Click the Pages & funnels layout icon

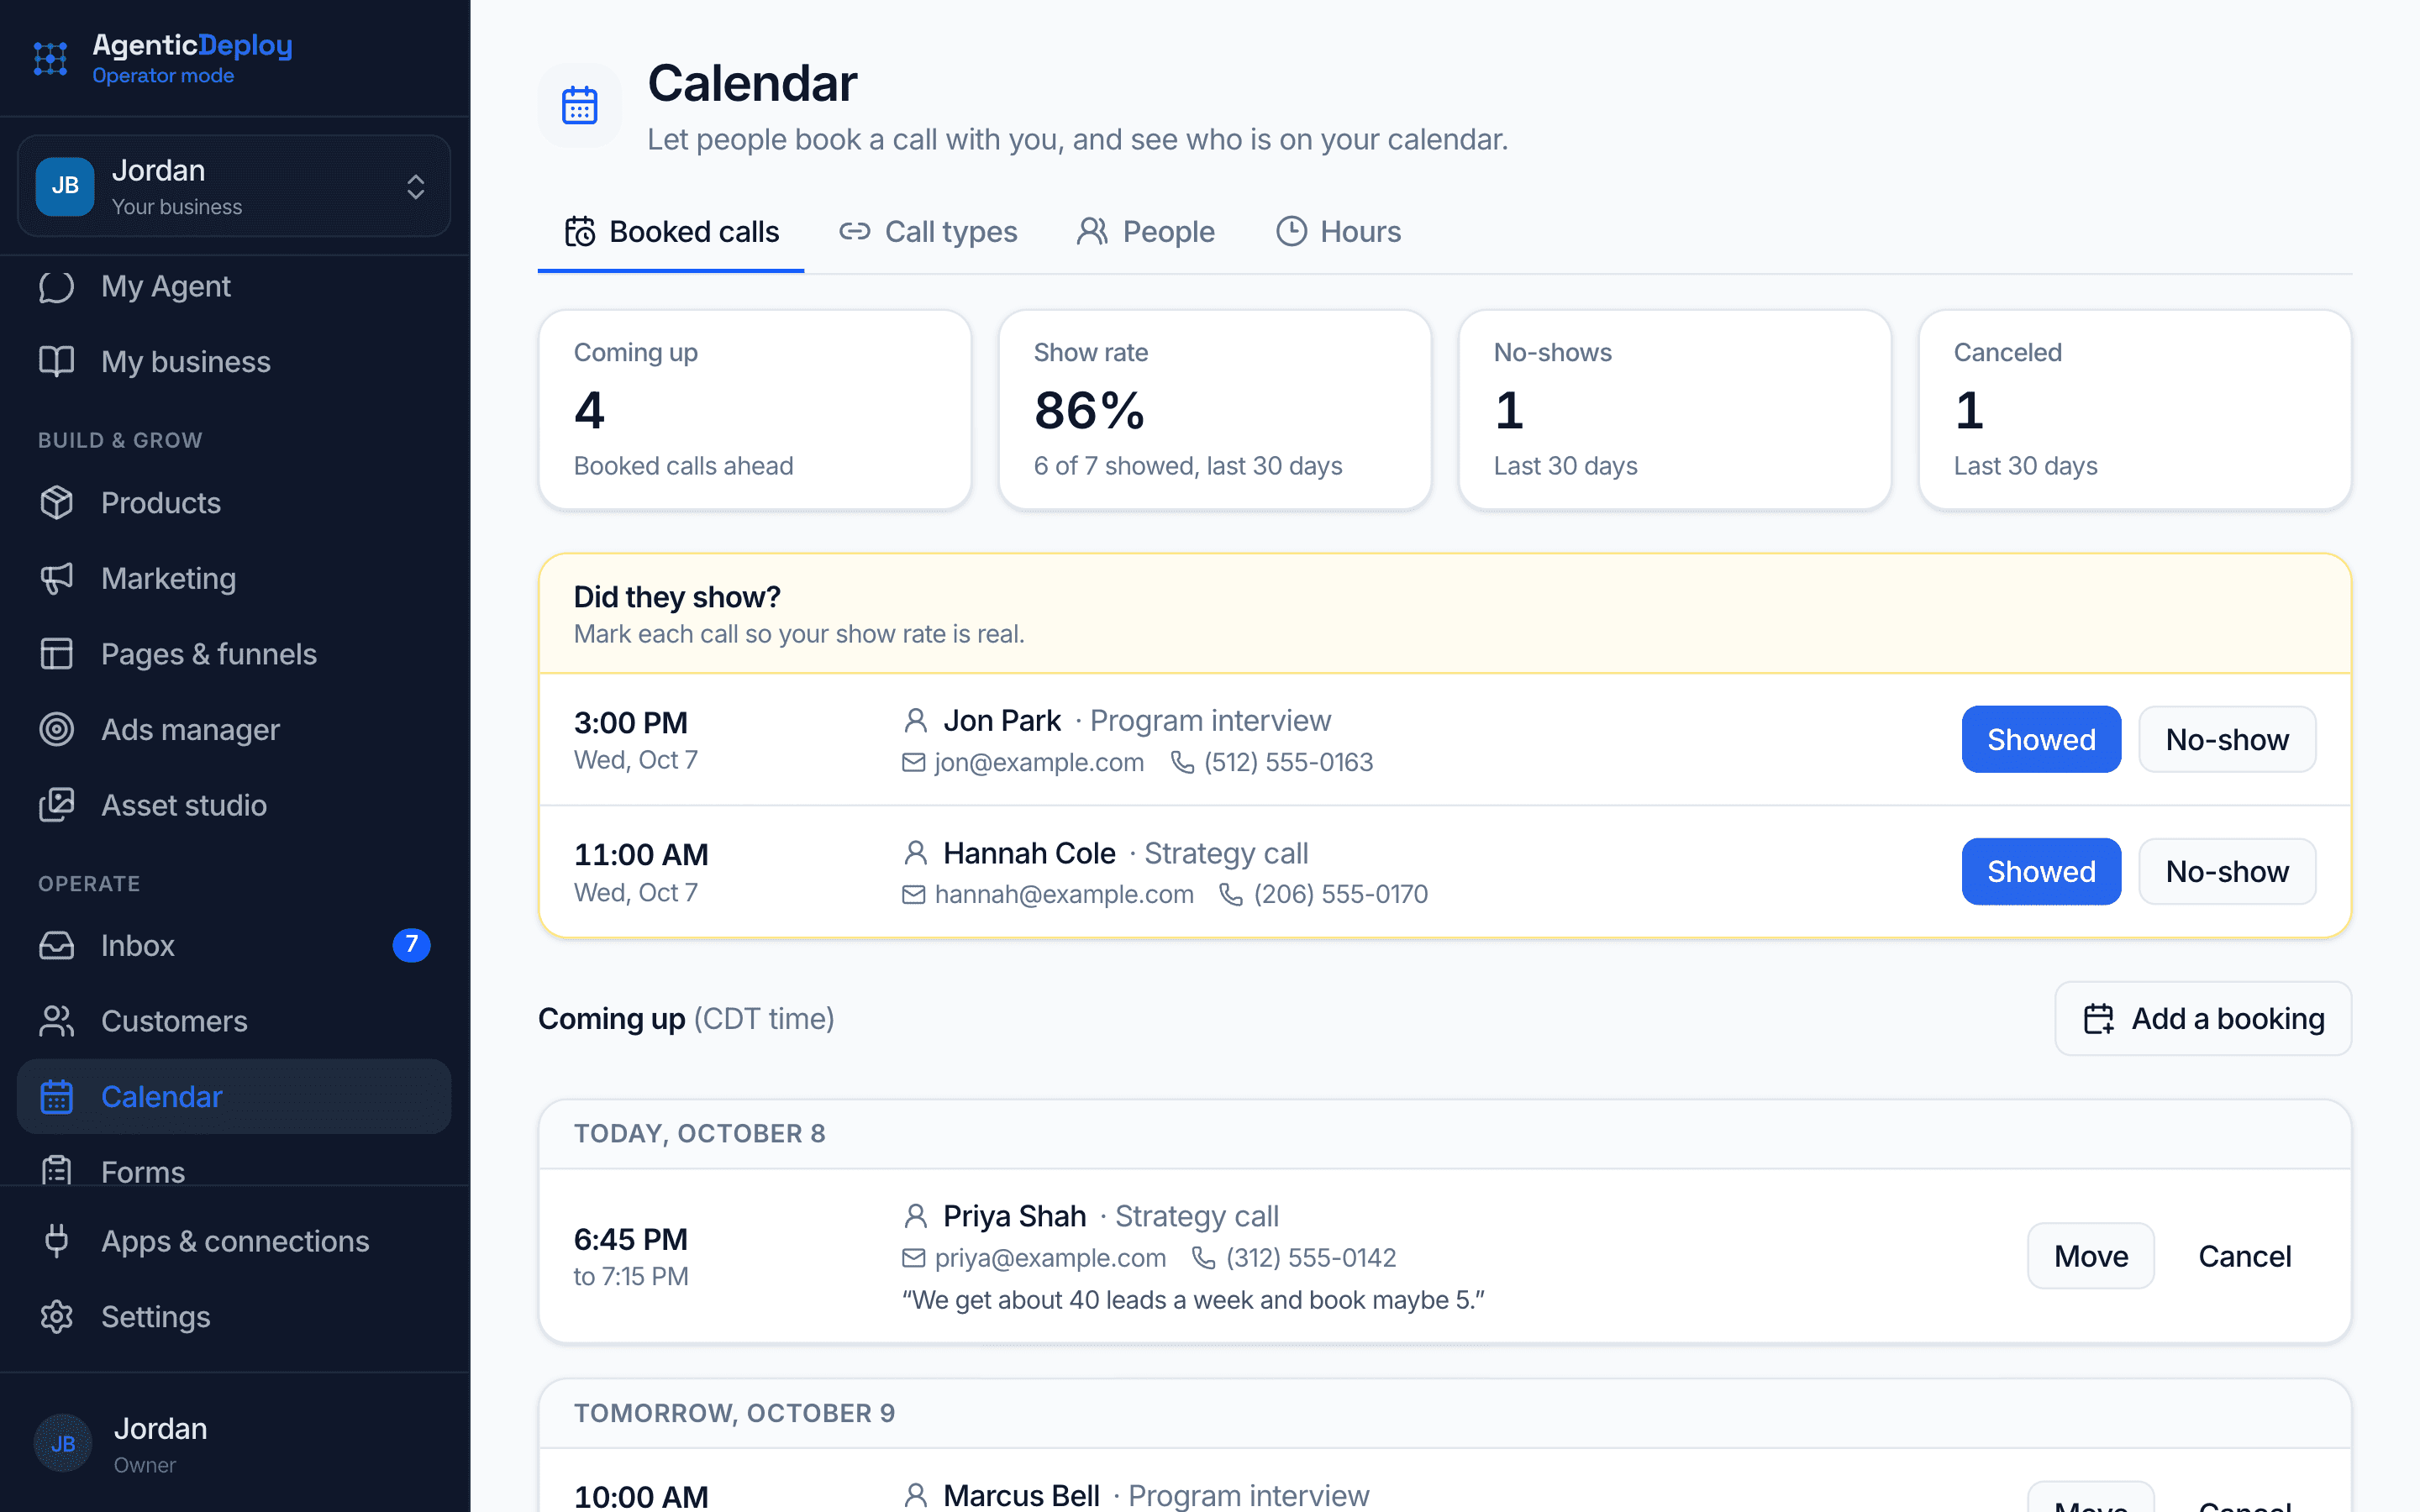click(57, 654)
